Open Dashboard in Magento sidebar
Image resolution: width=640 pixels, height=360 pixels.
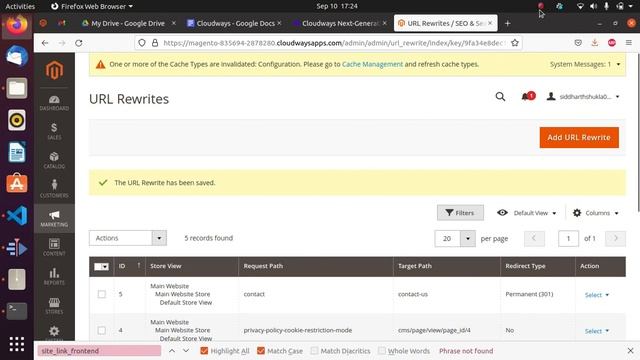point(54,103)
